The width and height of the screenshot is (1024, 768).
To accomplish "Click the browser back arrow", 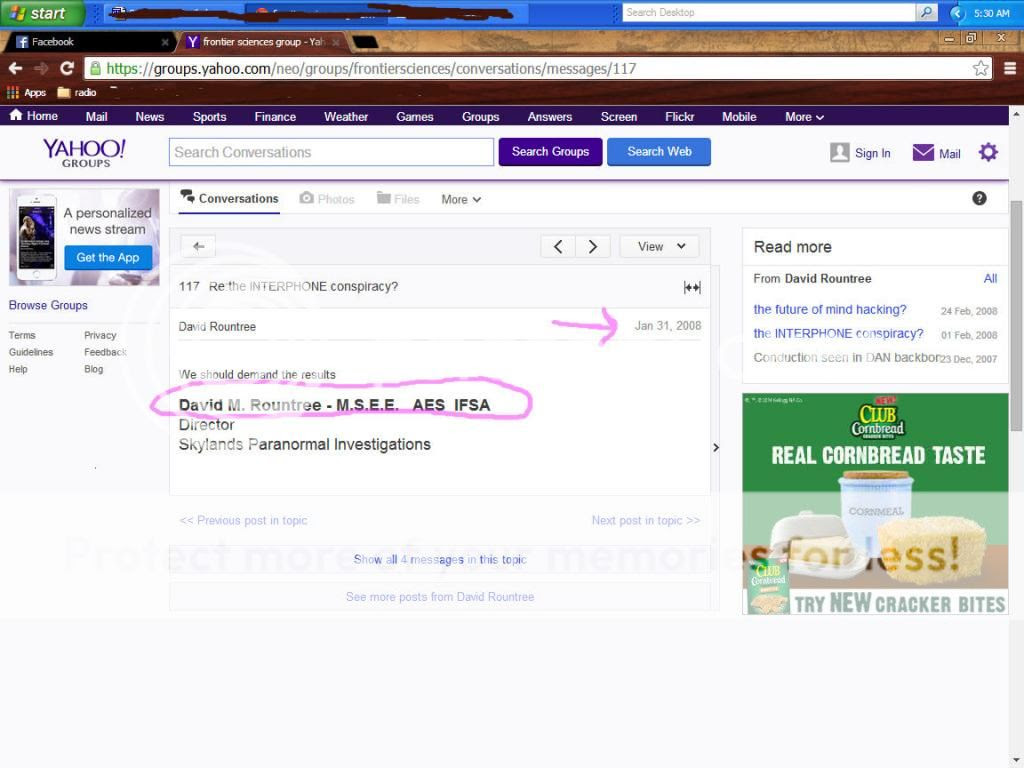I will point(16,68).
